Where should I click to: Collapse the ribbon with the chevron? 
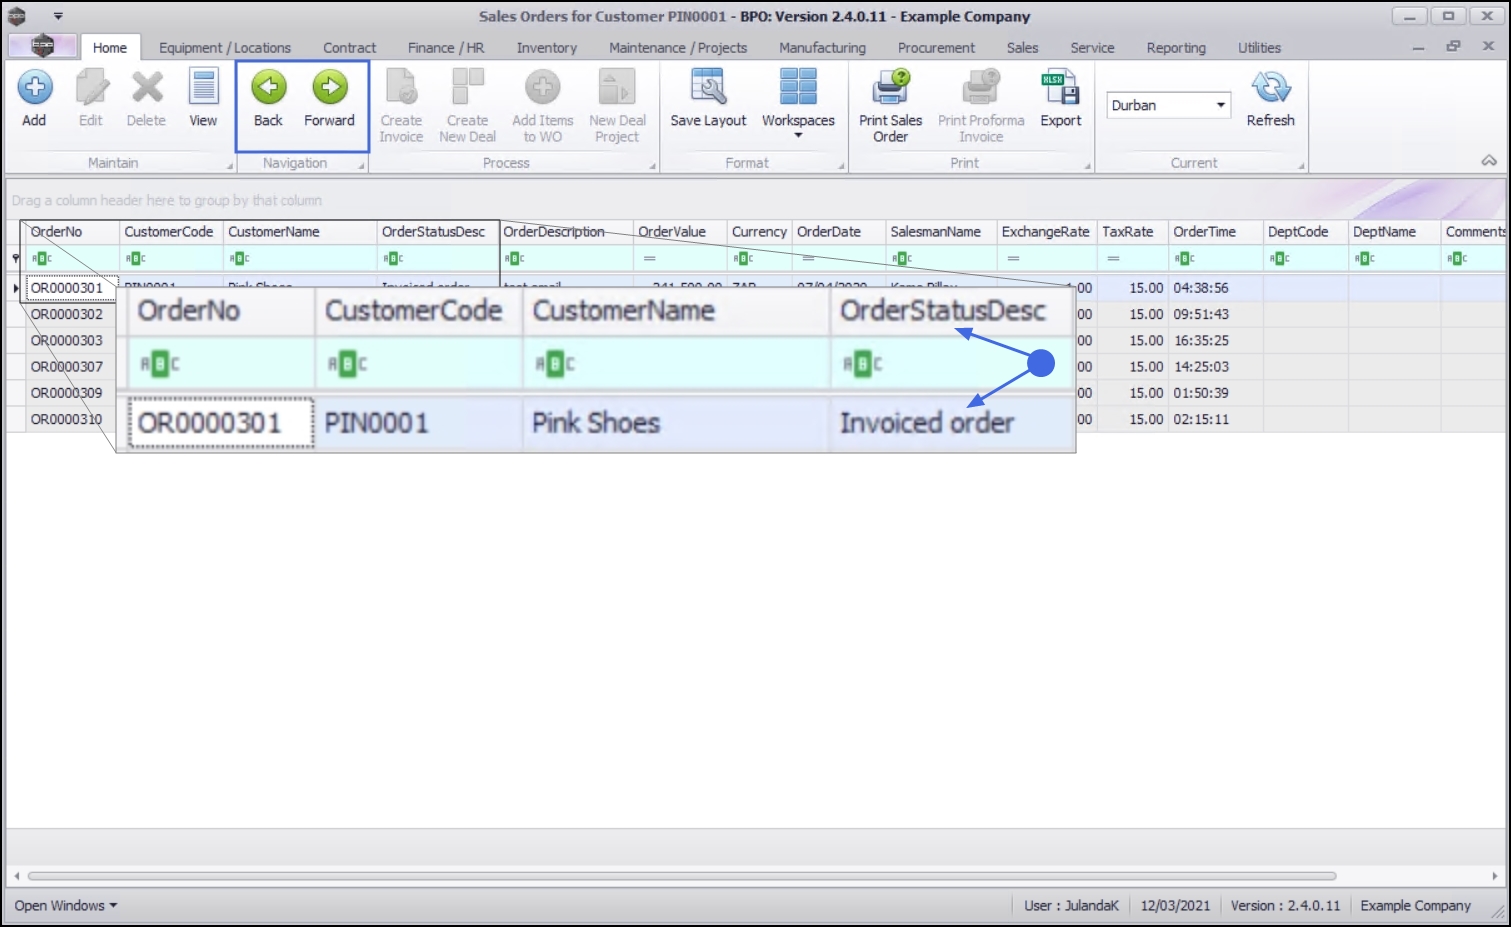(x=1489, y=160)
